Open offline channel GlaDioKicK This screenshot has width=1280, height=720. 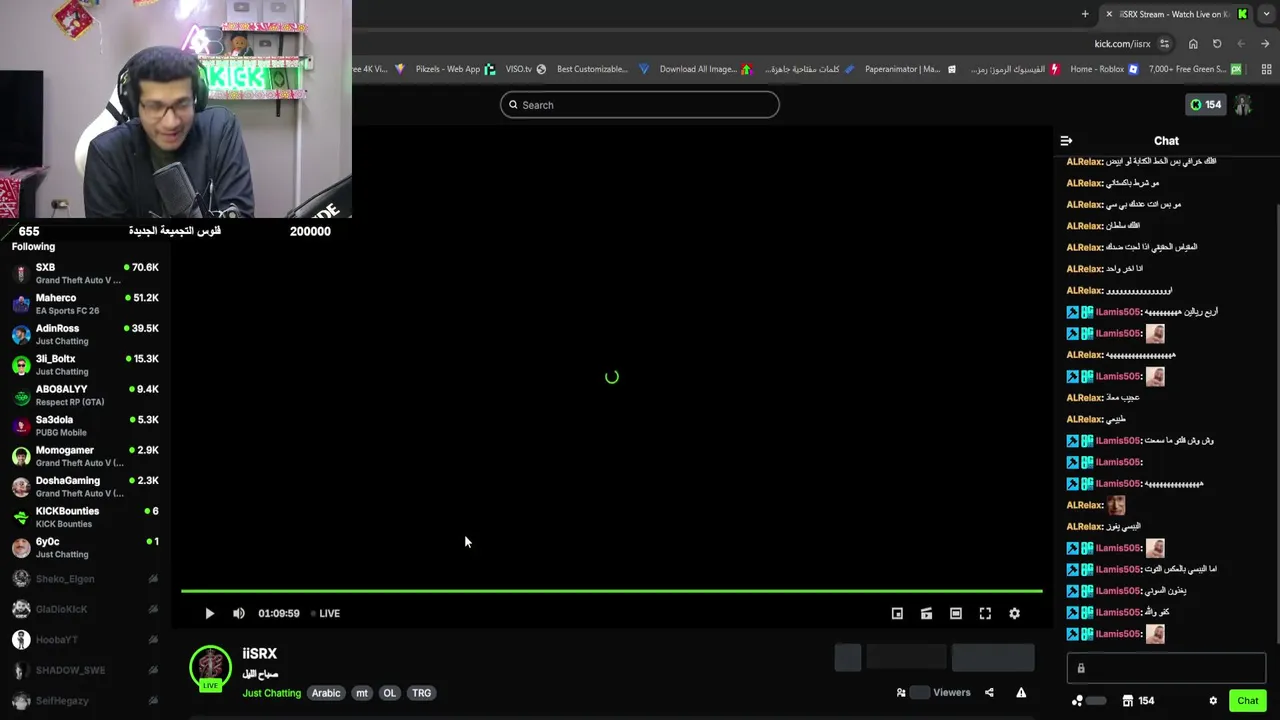[85, 609]
